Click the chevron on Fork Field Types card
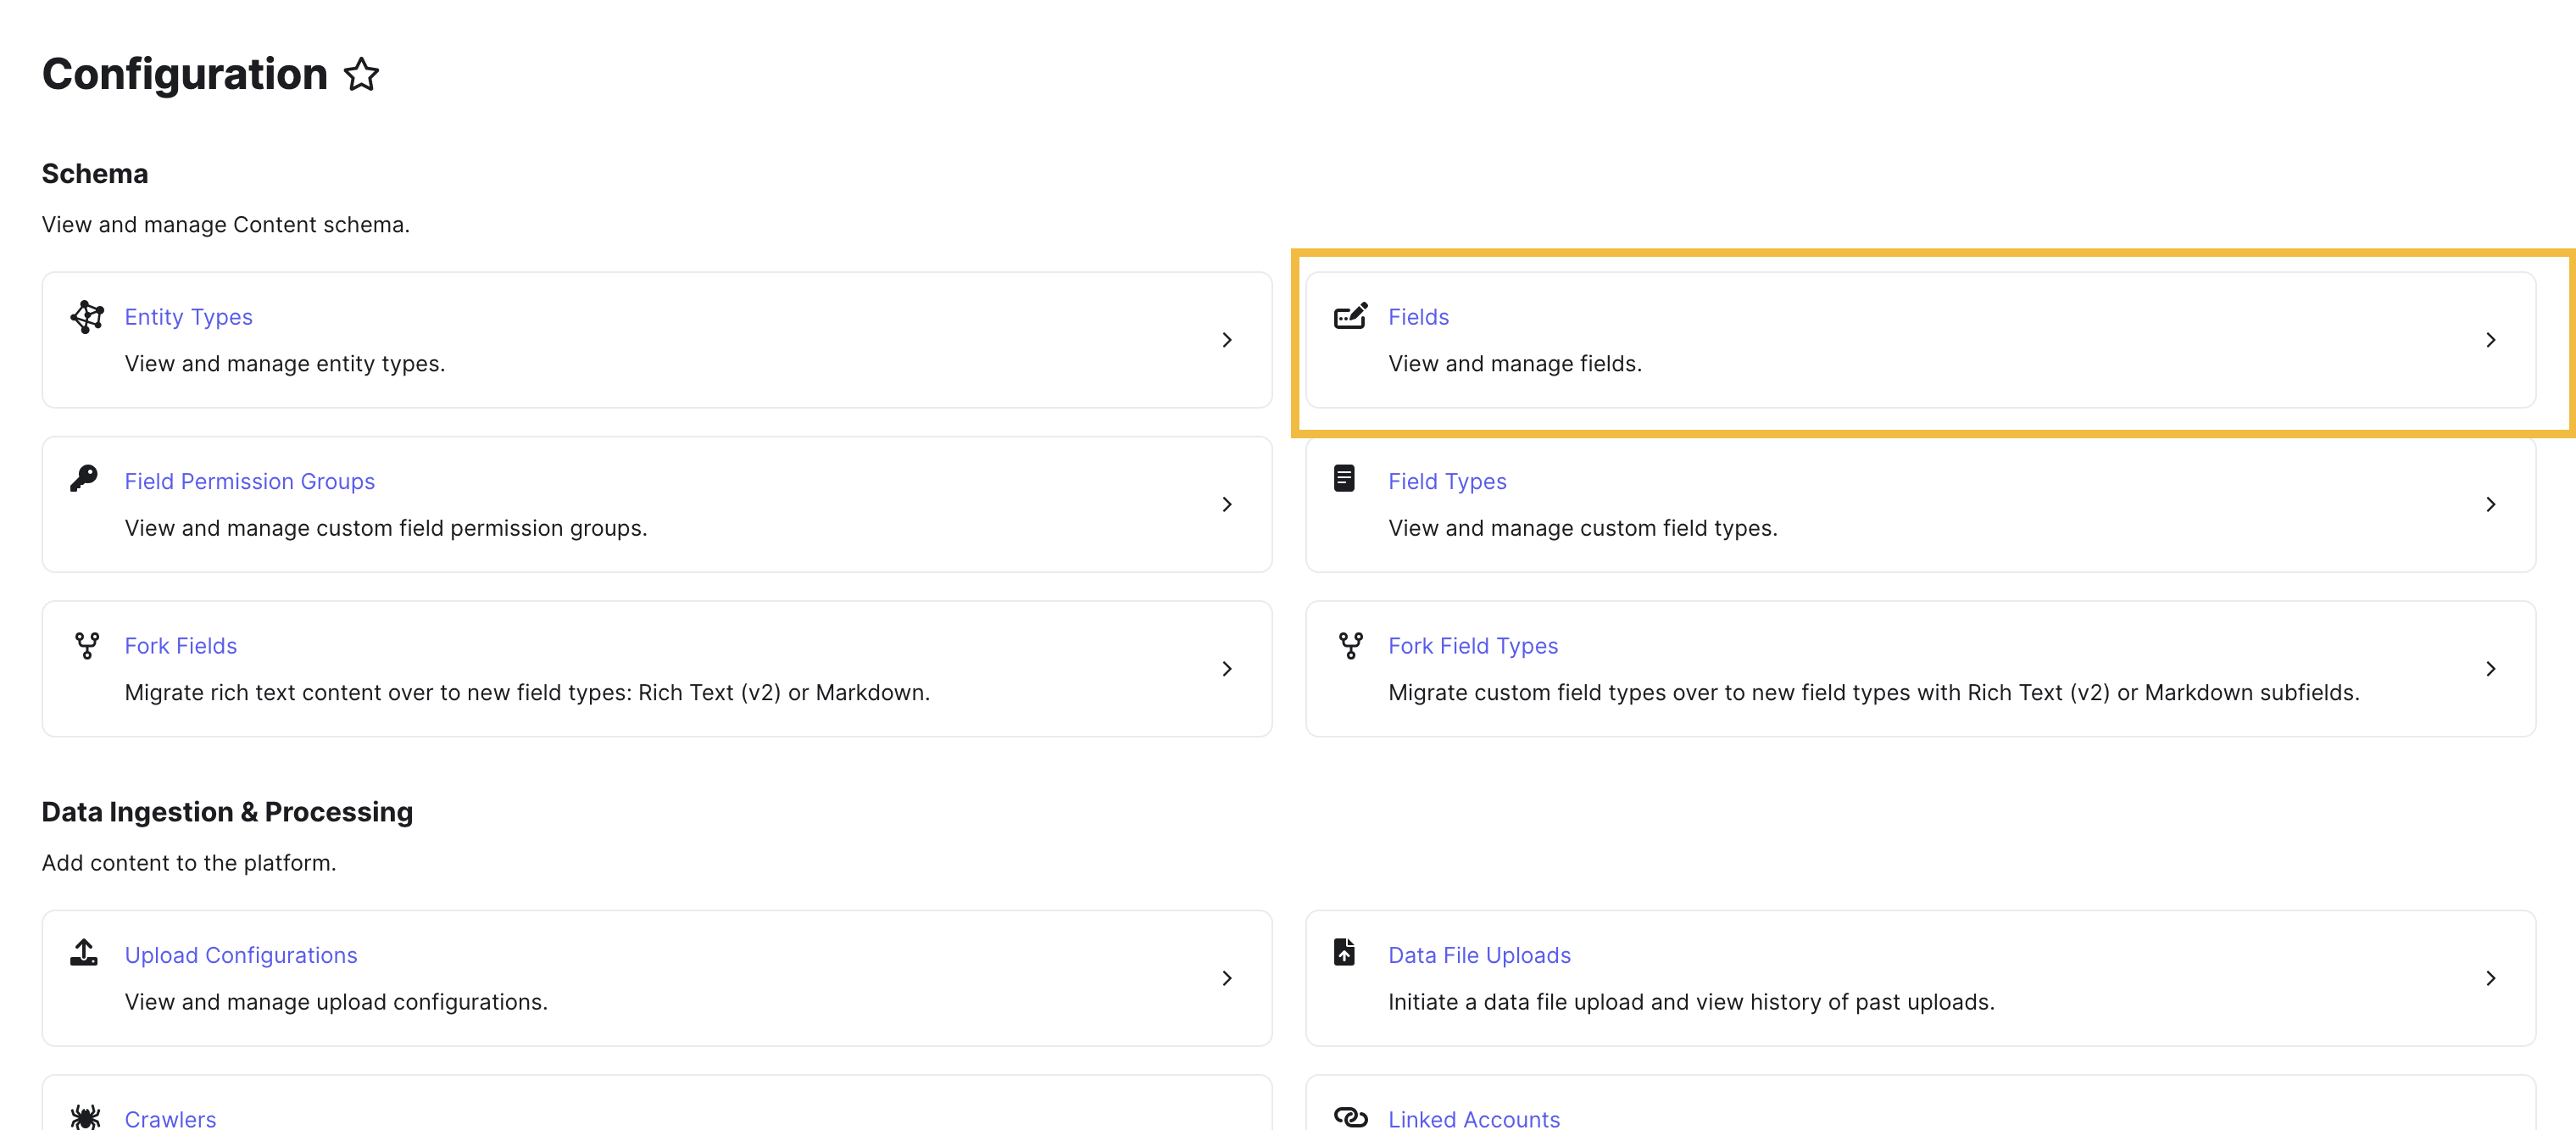The height and width of the screenshot is (1130, 2576). [2490, 669]
